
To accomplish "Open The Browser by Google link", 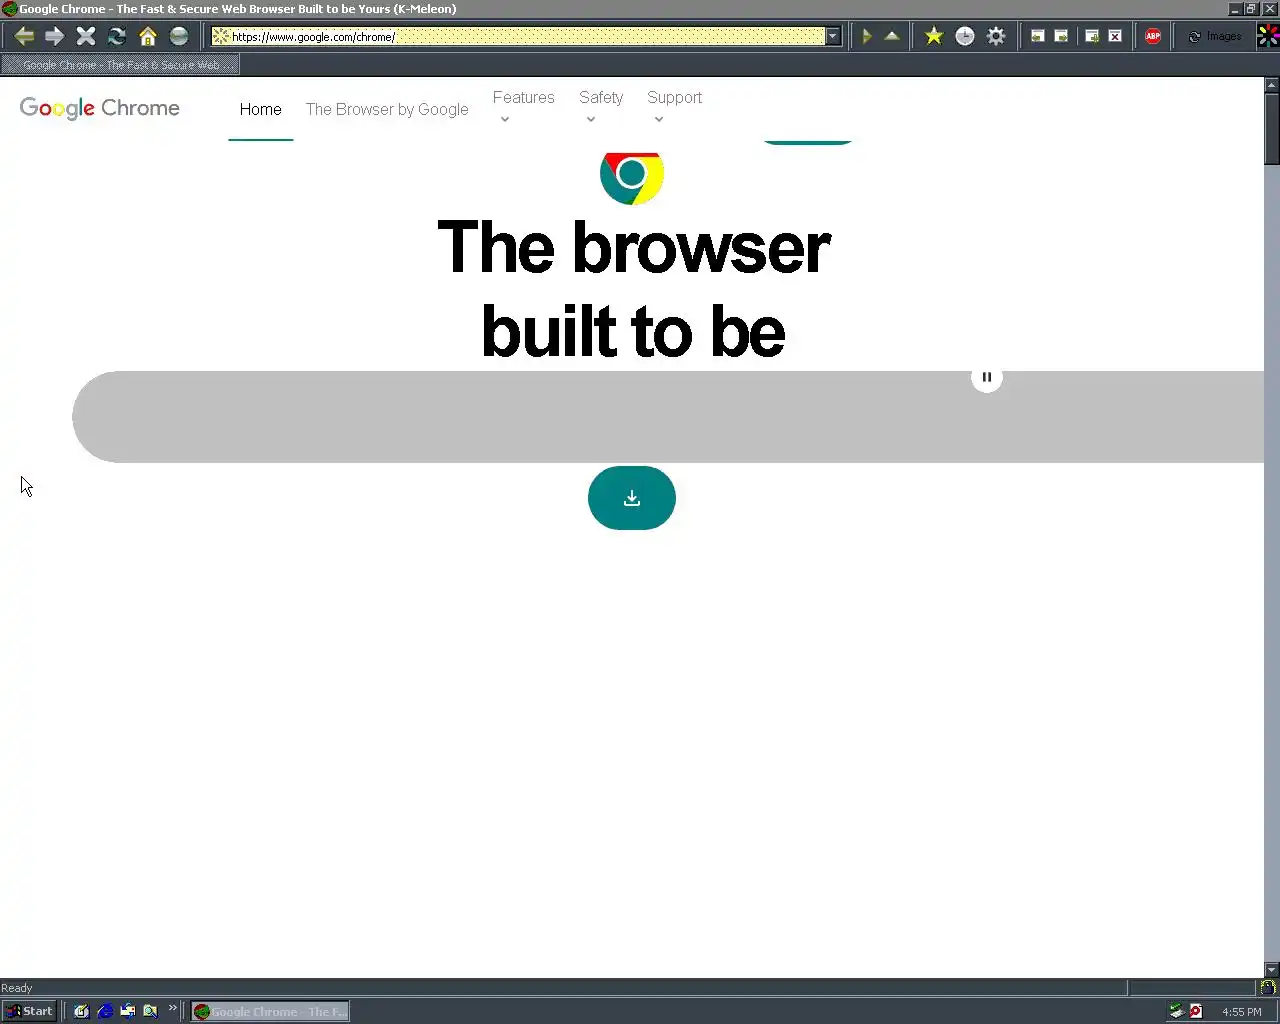I will pyautogui.click(x=387, y=109).
